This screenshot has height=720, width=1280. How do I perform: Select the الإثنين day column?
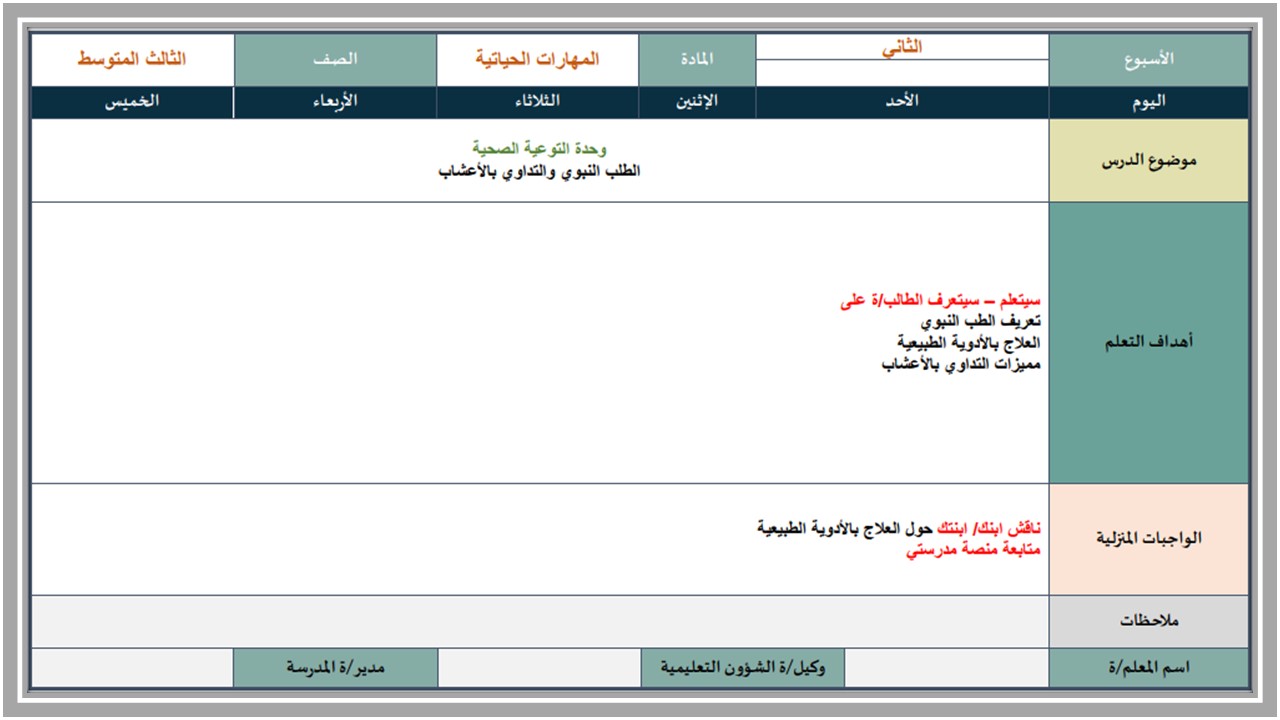point(697,102)
